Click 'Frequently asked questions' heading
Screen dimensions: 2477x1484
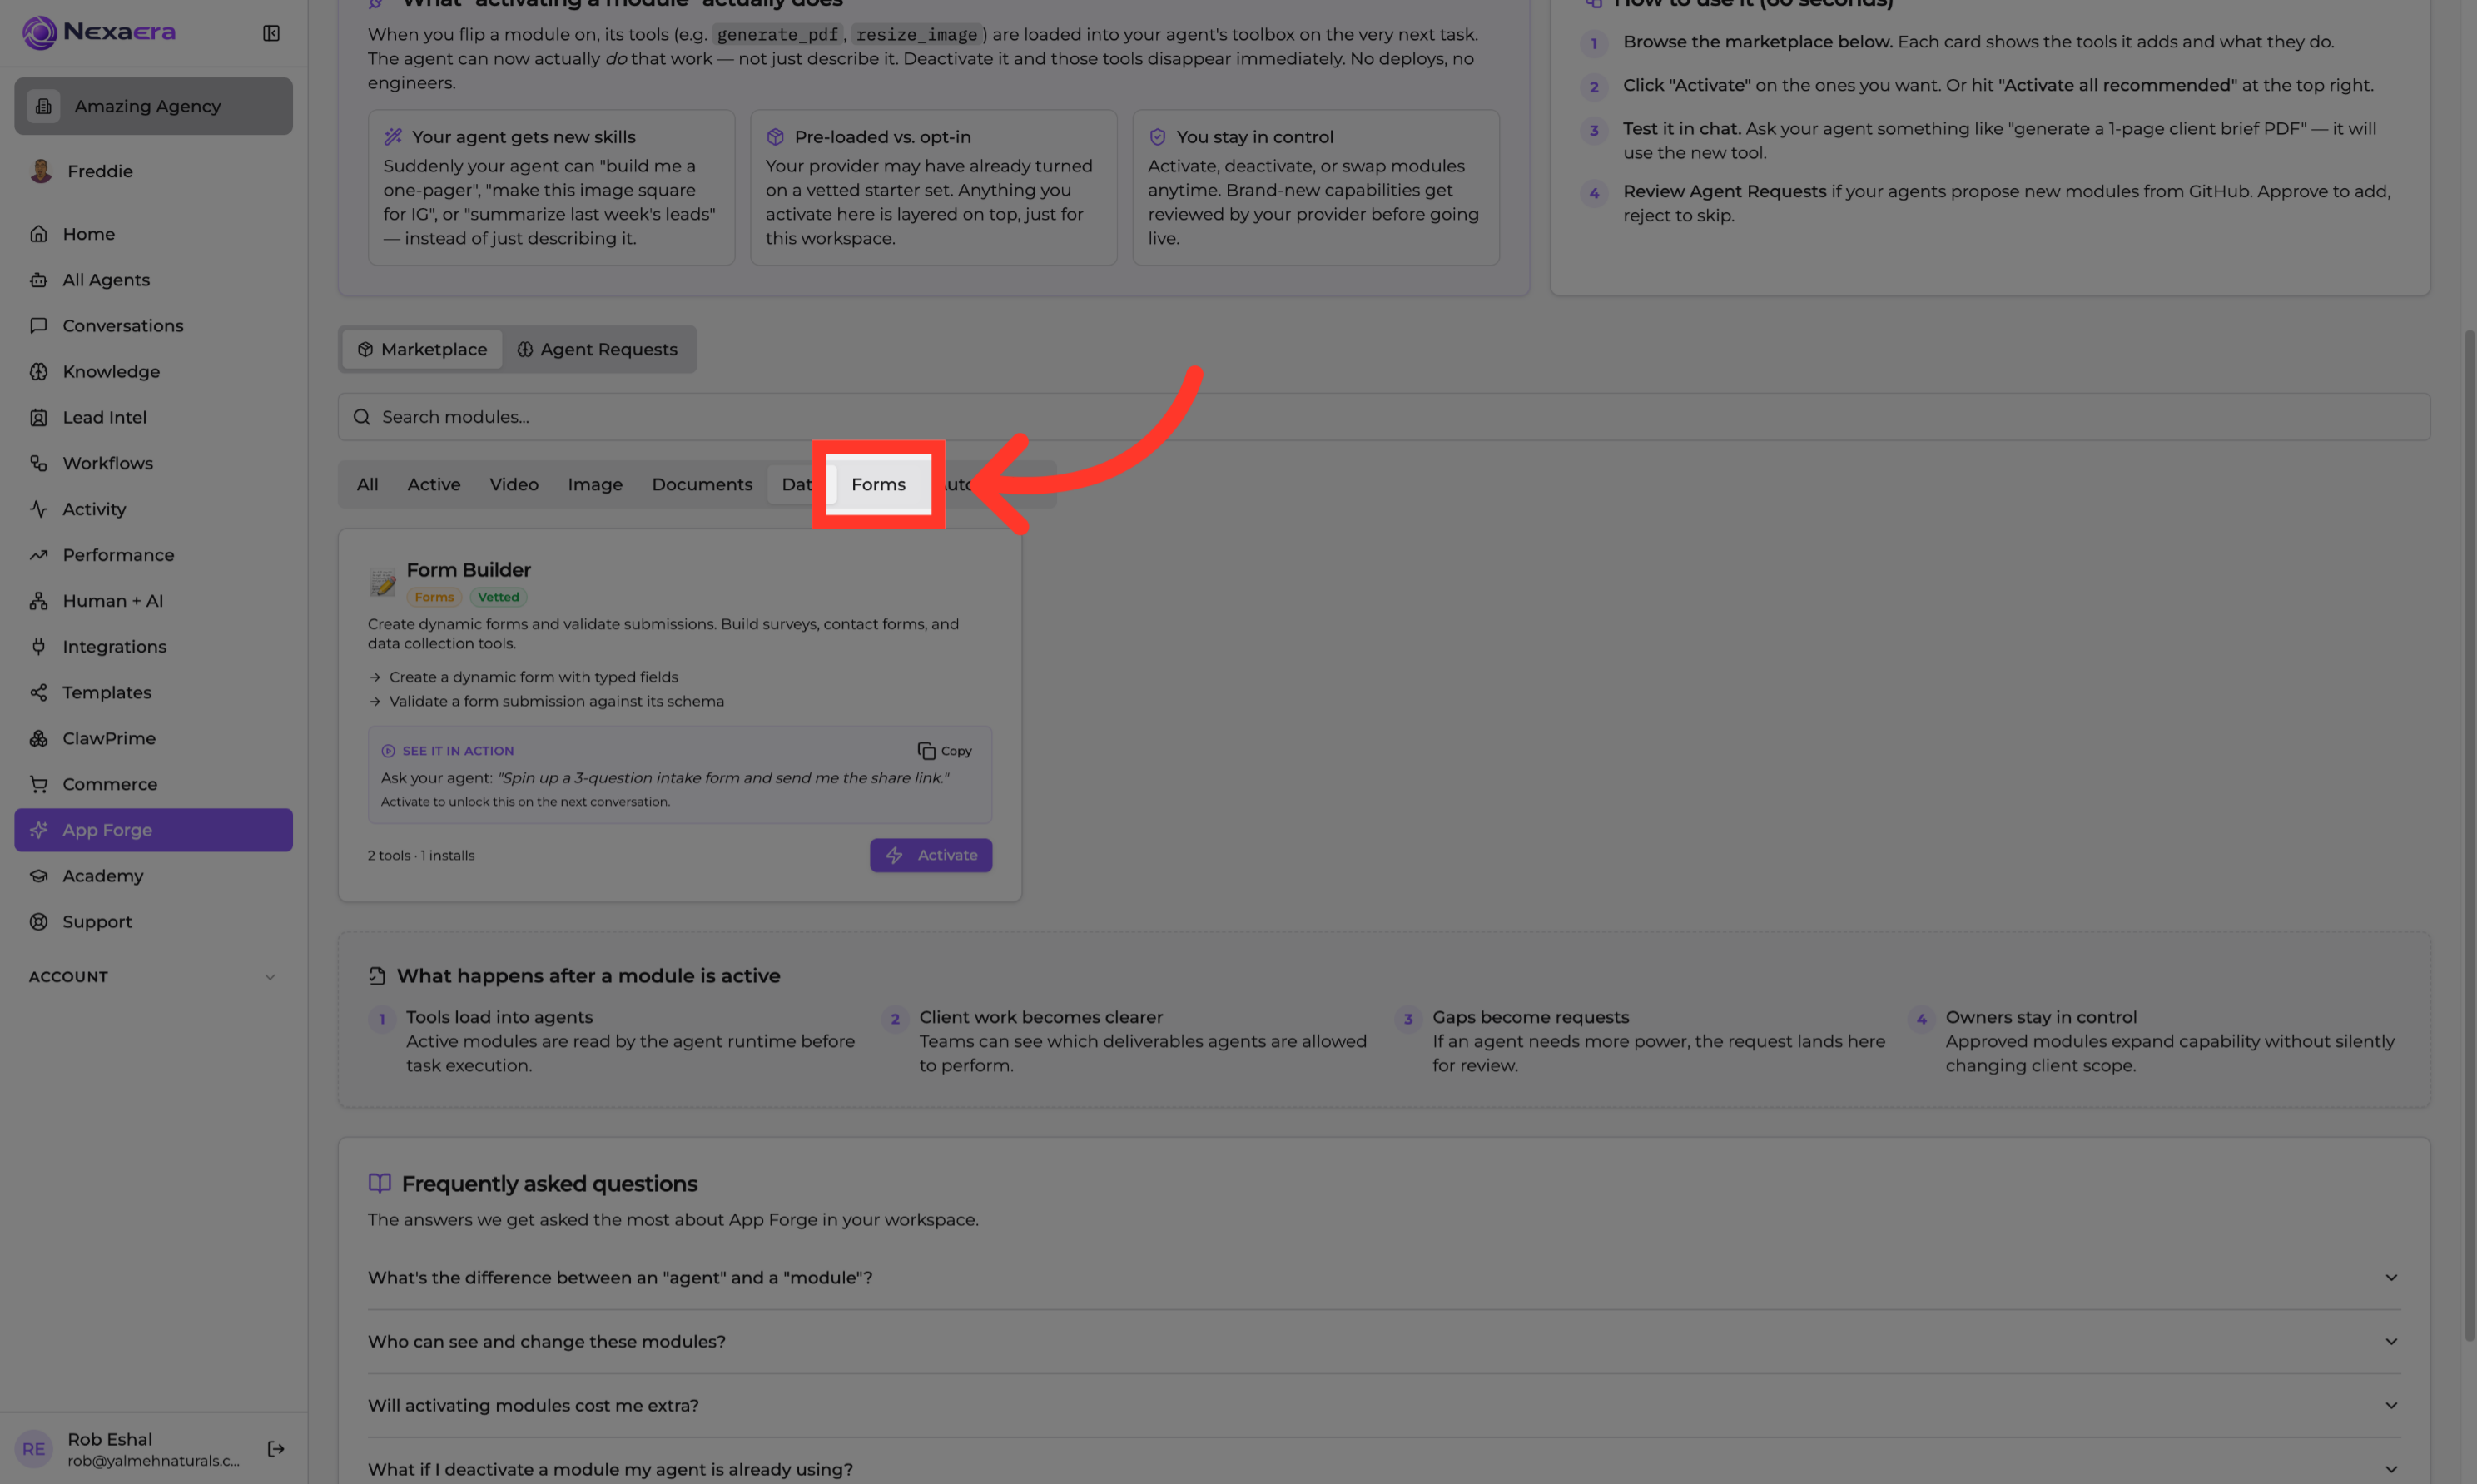[550, 1184]
